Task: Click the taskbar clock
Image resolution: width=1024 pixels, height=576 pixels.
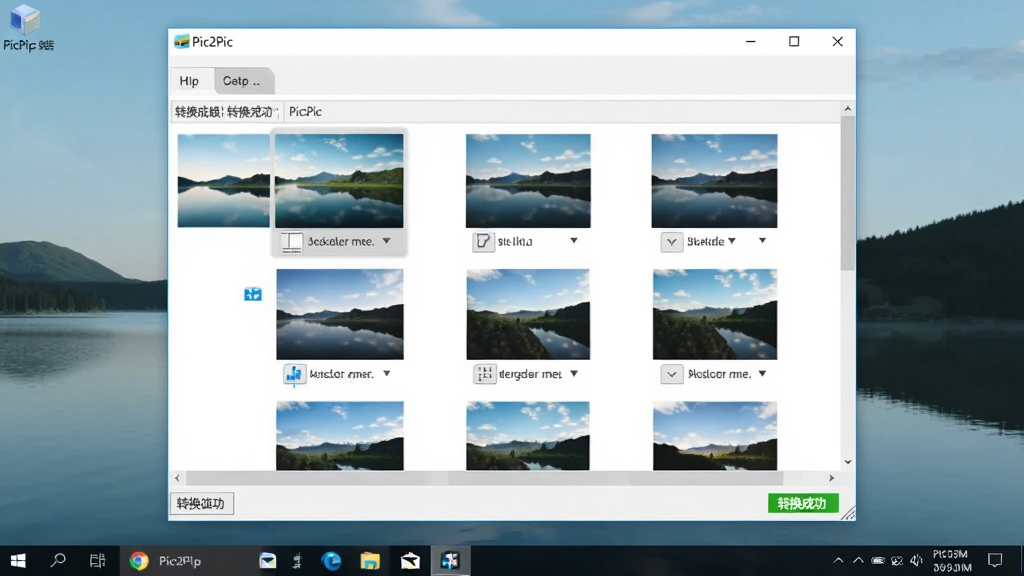Action: [952, 560]
